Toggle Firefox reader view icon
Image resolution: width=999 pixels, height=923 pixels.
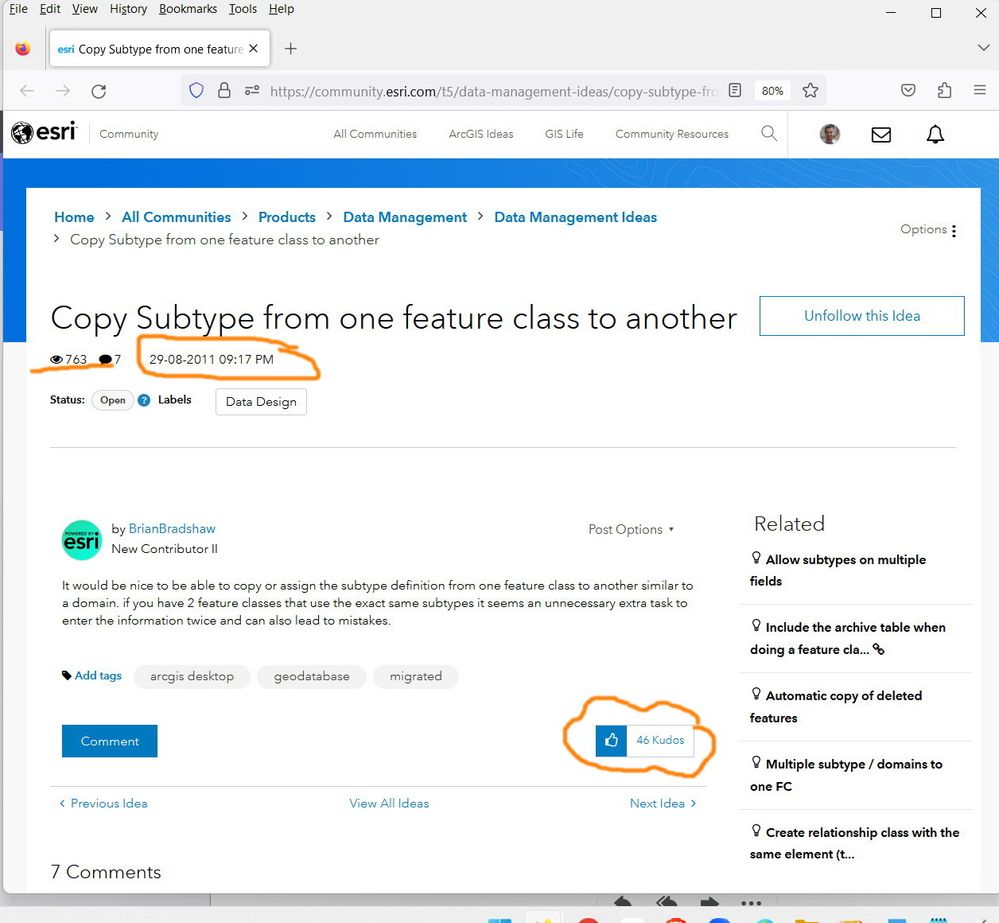735,91
